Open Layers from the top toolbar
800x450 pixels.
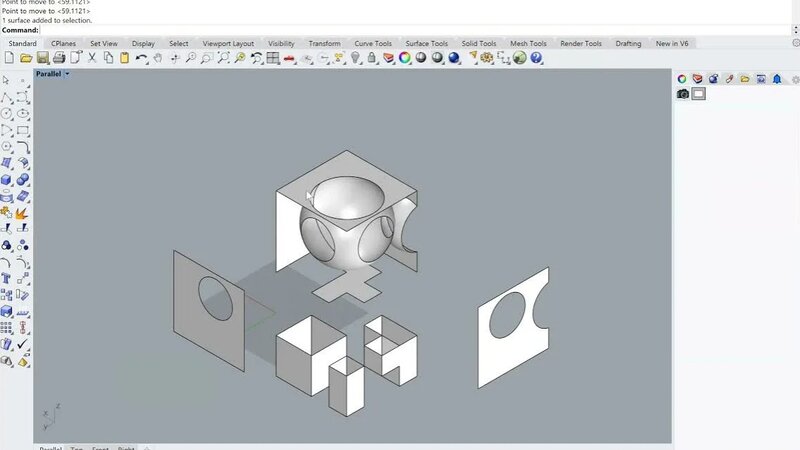point(388,58)
